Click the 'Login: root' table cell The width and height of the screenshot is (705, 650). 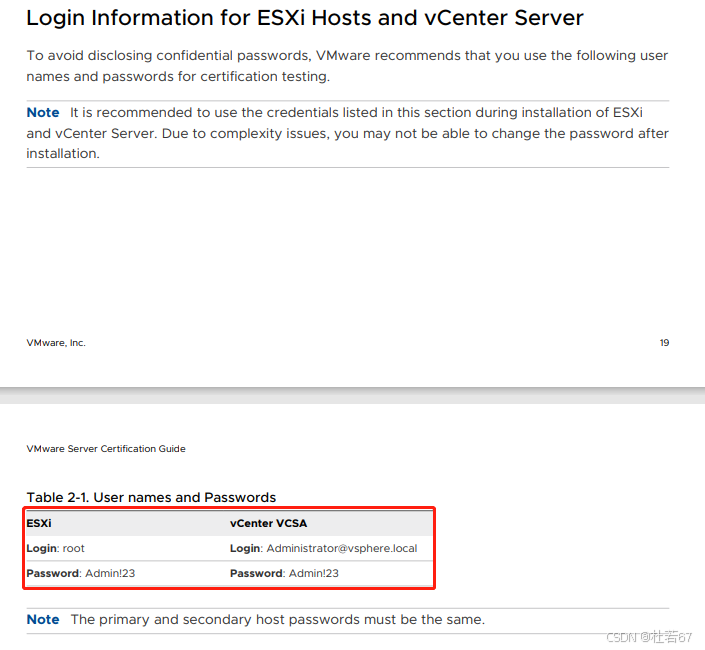click(x=55, y=548)
